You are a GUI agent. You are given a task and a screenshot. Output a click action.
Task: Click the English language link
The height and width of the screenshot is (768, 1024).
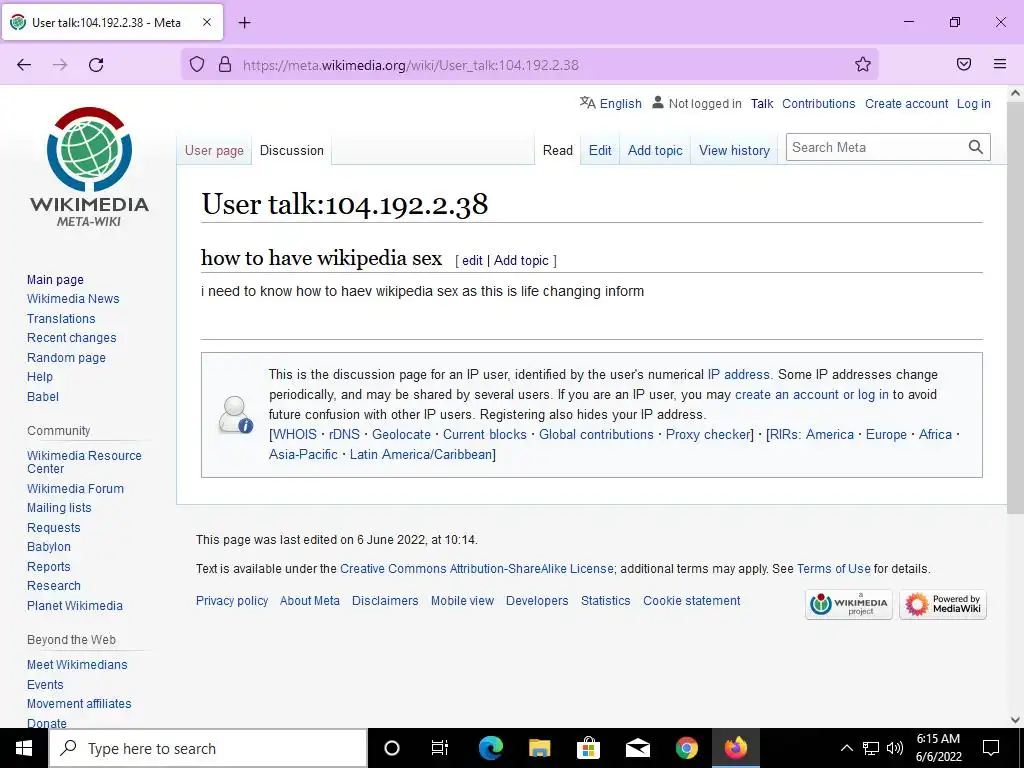[620, 103]
